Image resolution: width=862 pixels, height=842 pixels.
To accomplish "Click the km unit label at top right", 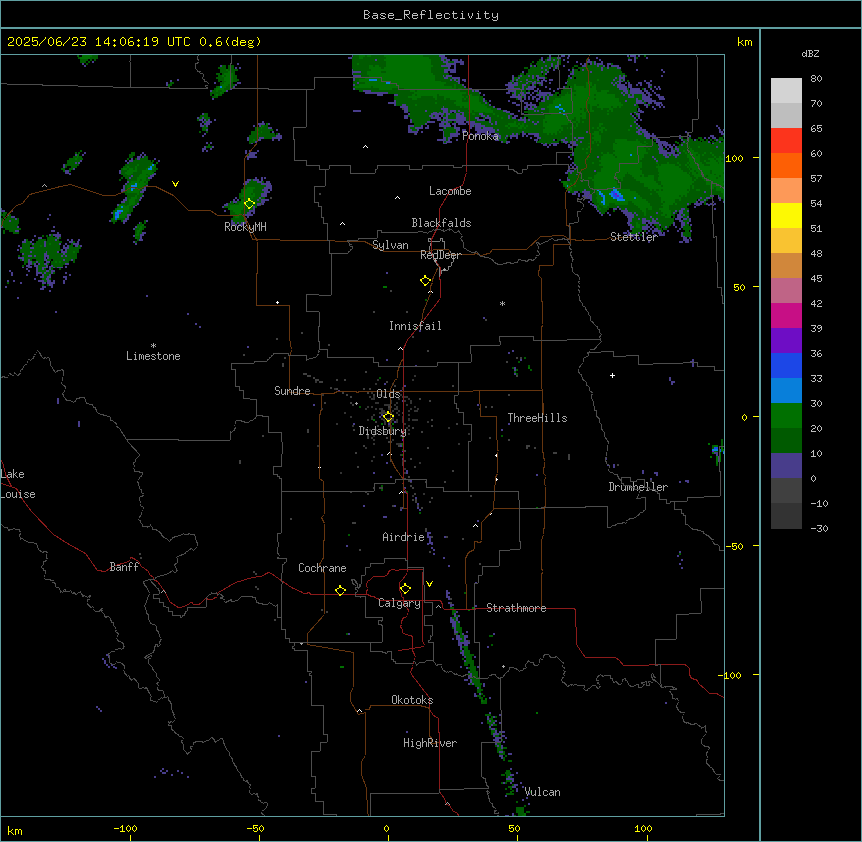I will (744, 42).
